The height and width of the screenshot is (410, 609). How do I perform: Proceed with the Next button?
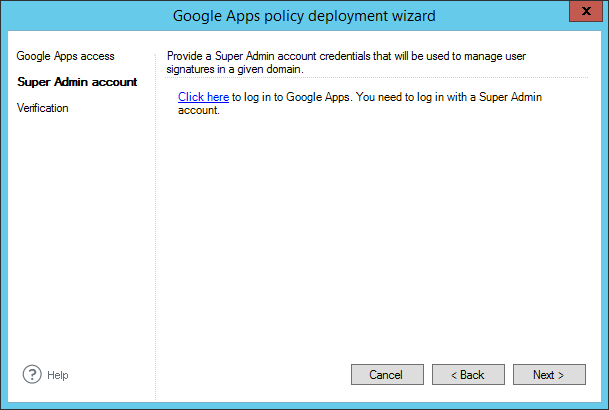[x=549, y=374]
